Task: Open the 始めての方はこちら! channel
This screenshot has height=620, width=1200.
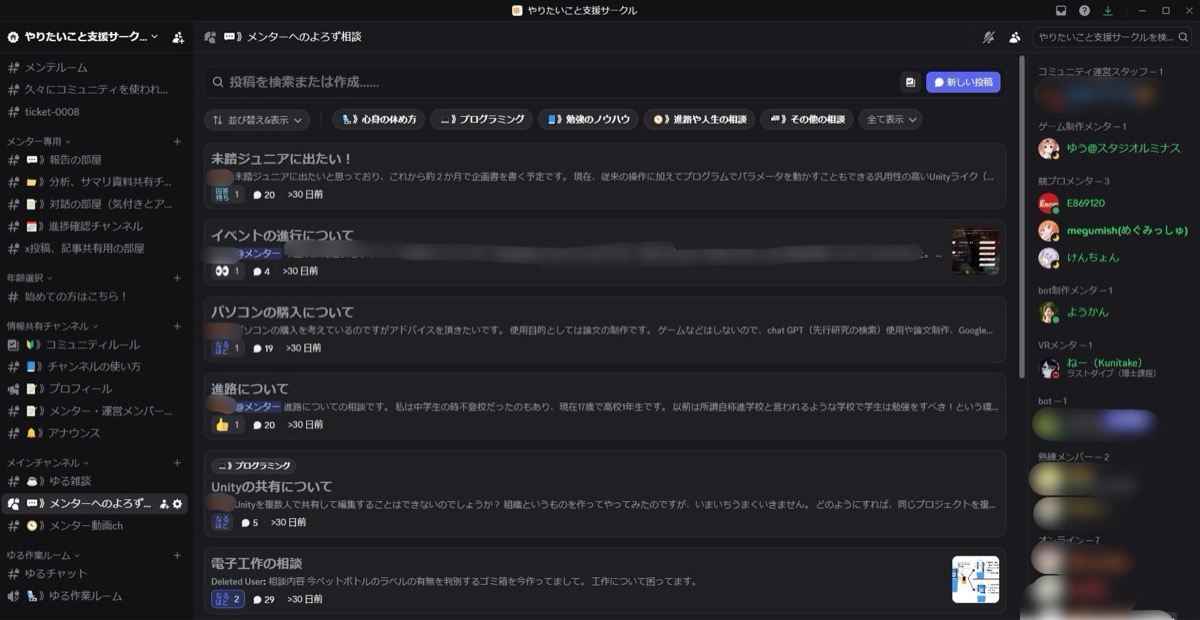Action: click(95, 297)
